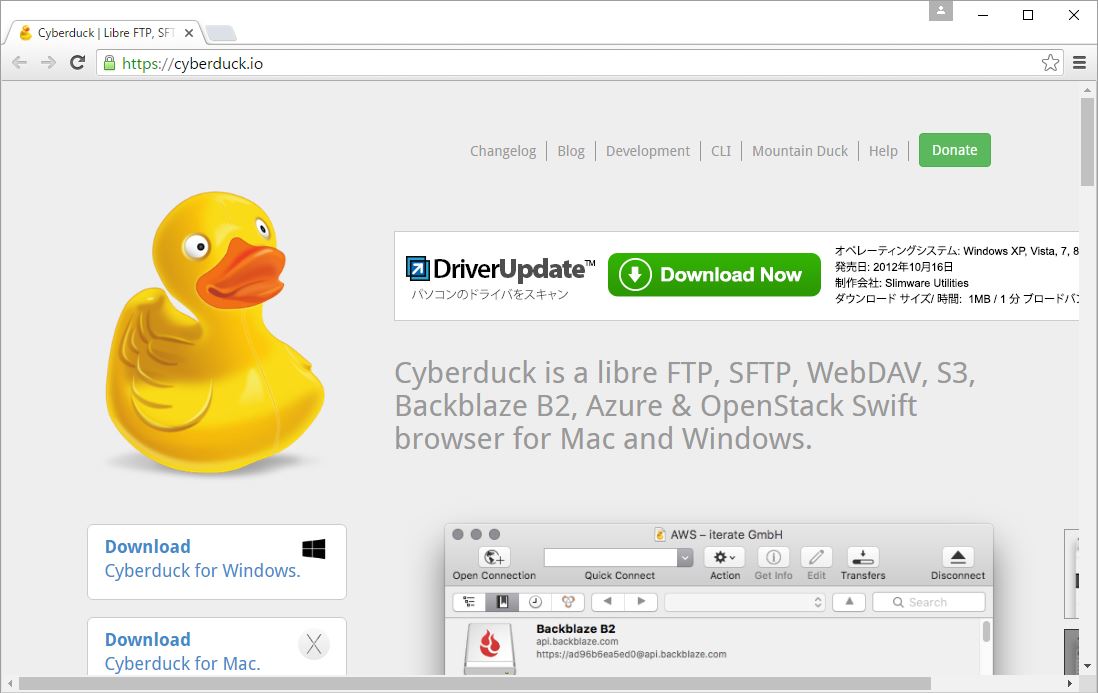Click the horizontal scrollbar left arrow
Image resolution: width=1098 pixels, height=693 pixels.
click(10, 683)
